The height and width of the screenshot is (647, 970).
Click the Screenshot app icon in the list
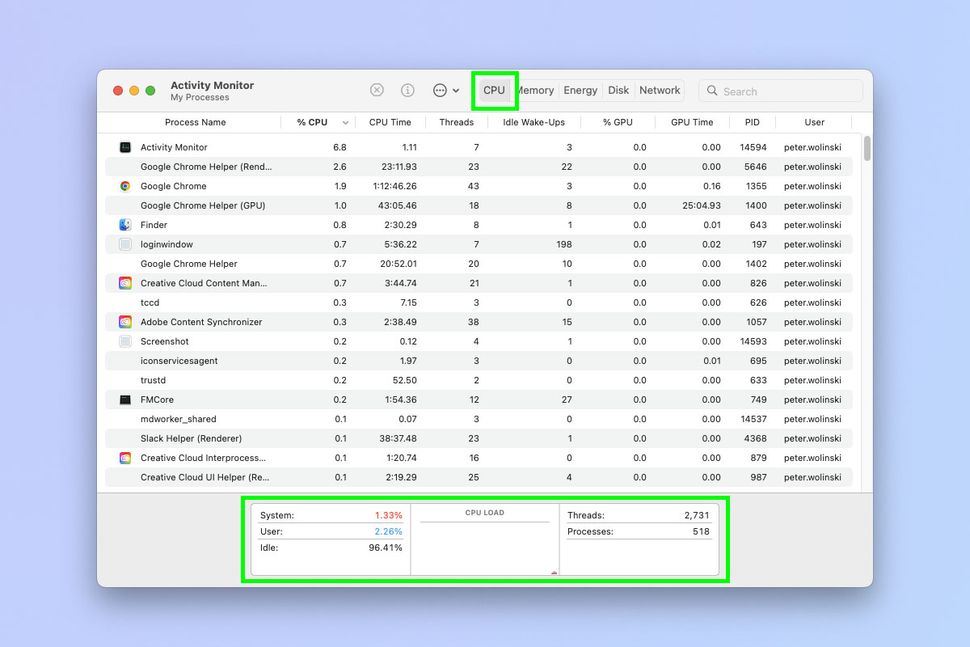(124, 341)
